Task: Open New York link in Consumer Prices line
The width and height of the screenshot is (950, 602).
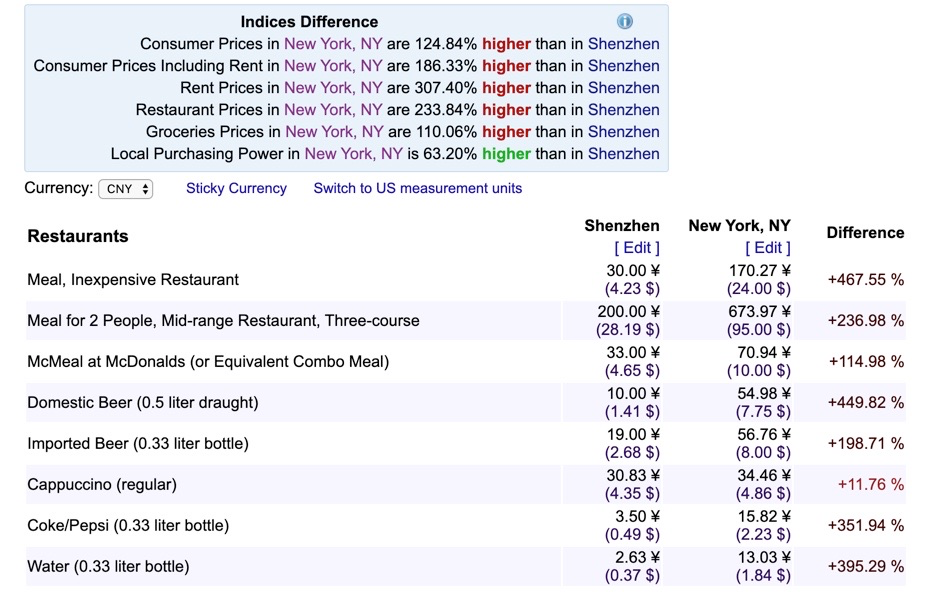Action: pyautogui.click(x=333, y=44)
